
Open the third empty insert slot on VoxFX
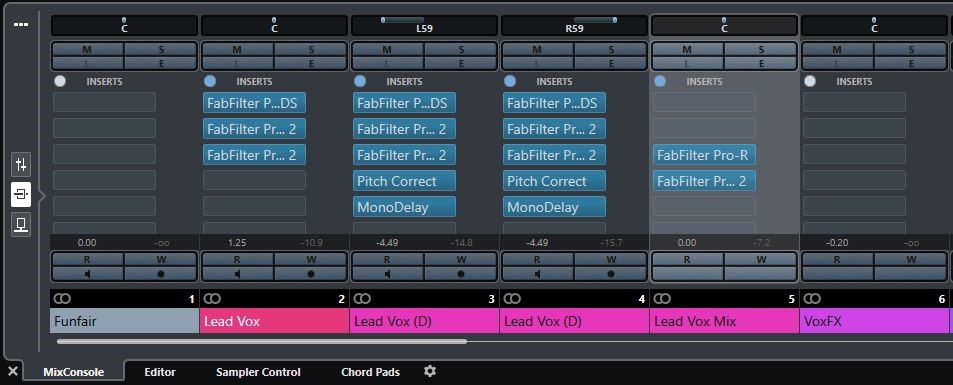coord(855,154)
